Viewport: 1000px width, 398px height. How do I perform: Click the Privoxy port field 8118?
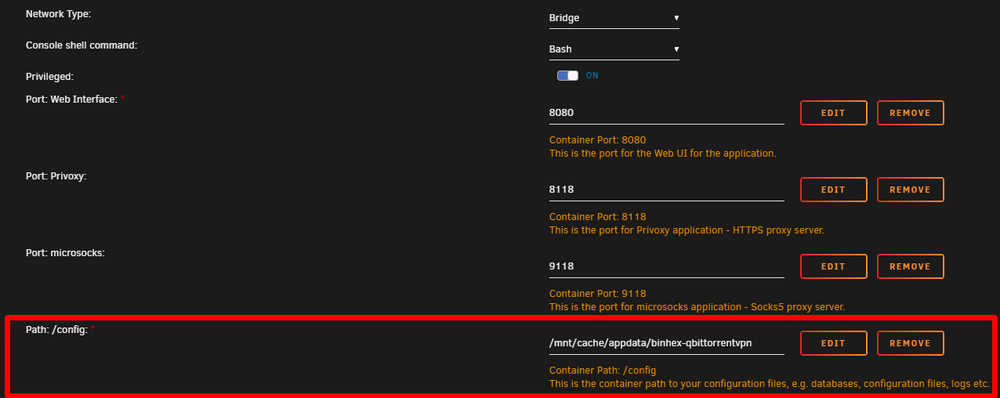[x=666, y=189]
